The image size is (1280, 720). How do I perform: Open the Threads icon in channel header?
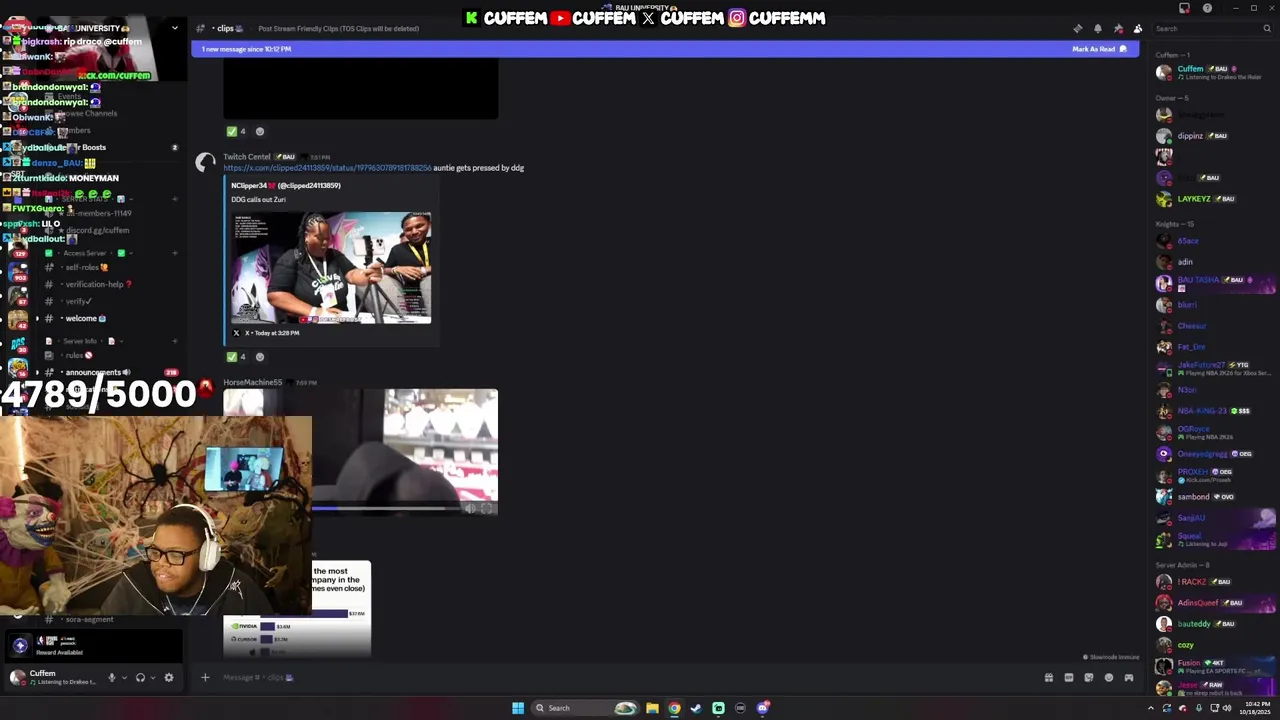point(1077,29)
